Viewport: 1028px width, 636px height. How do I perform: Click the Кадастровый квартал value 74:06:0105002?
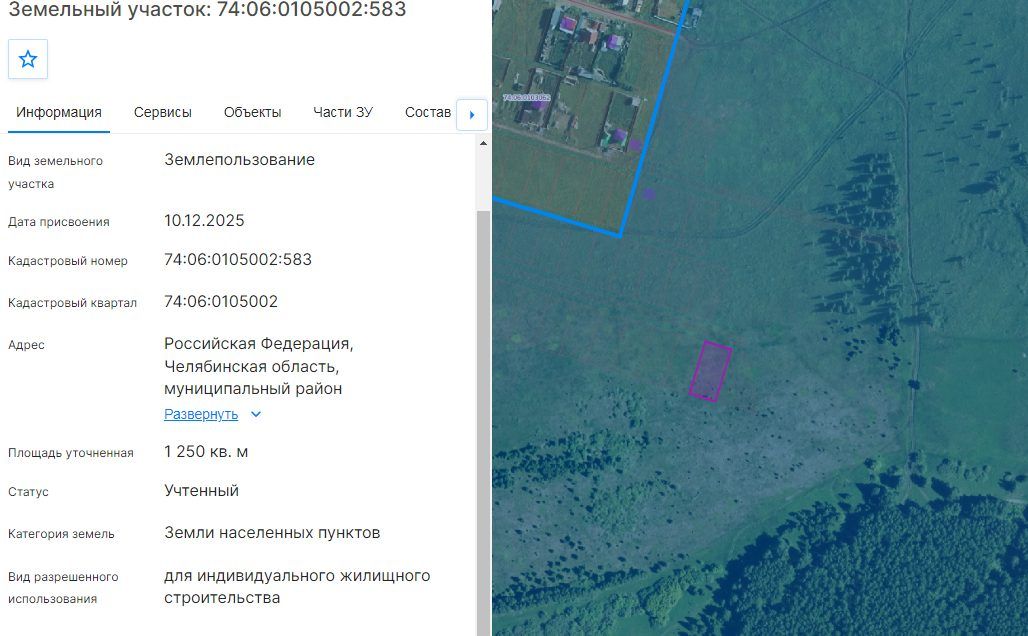(221, 302)
